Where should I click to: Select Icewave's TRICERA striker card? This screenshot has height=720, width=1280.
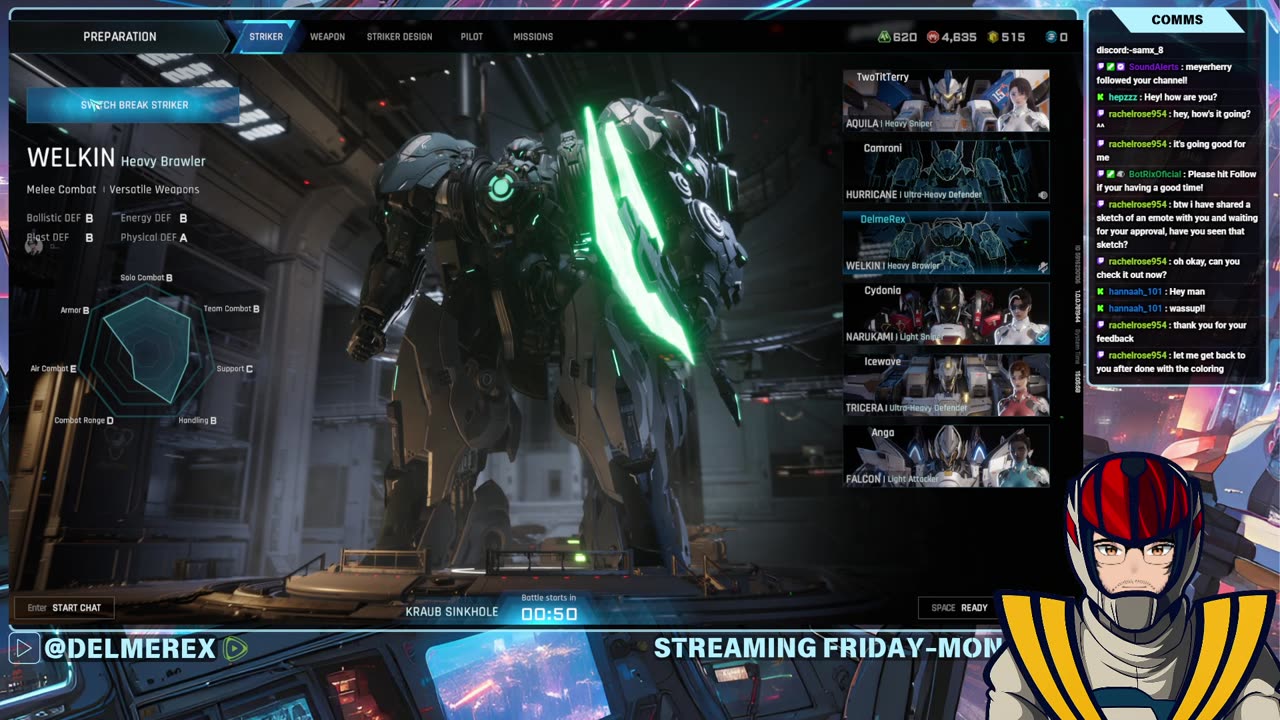pos(946,384)
